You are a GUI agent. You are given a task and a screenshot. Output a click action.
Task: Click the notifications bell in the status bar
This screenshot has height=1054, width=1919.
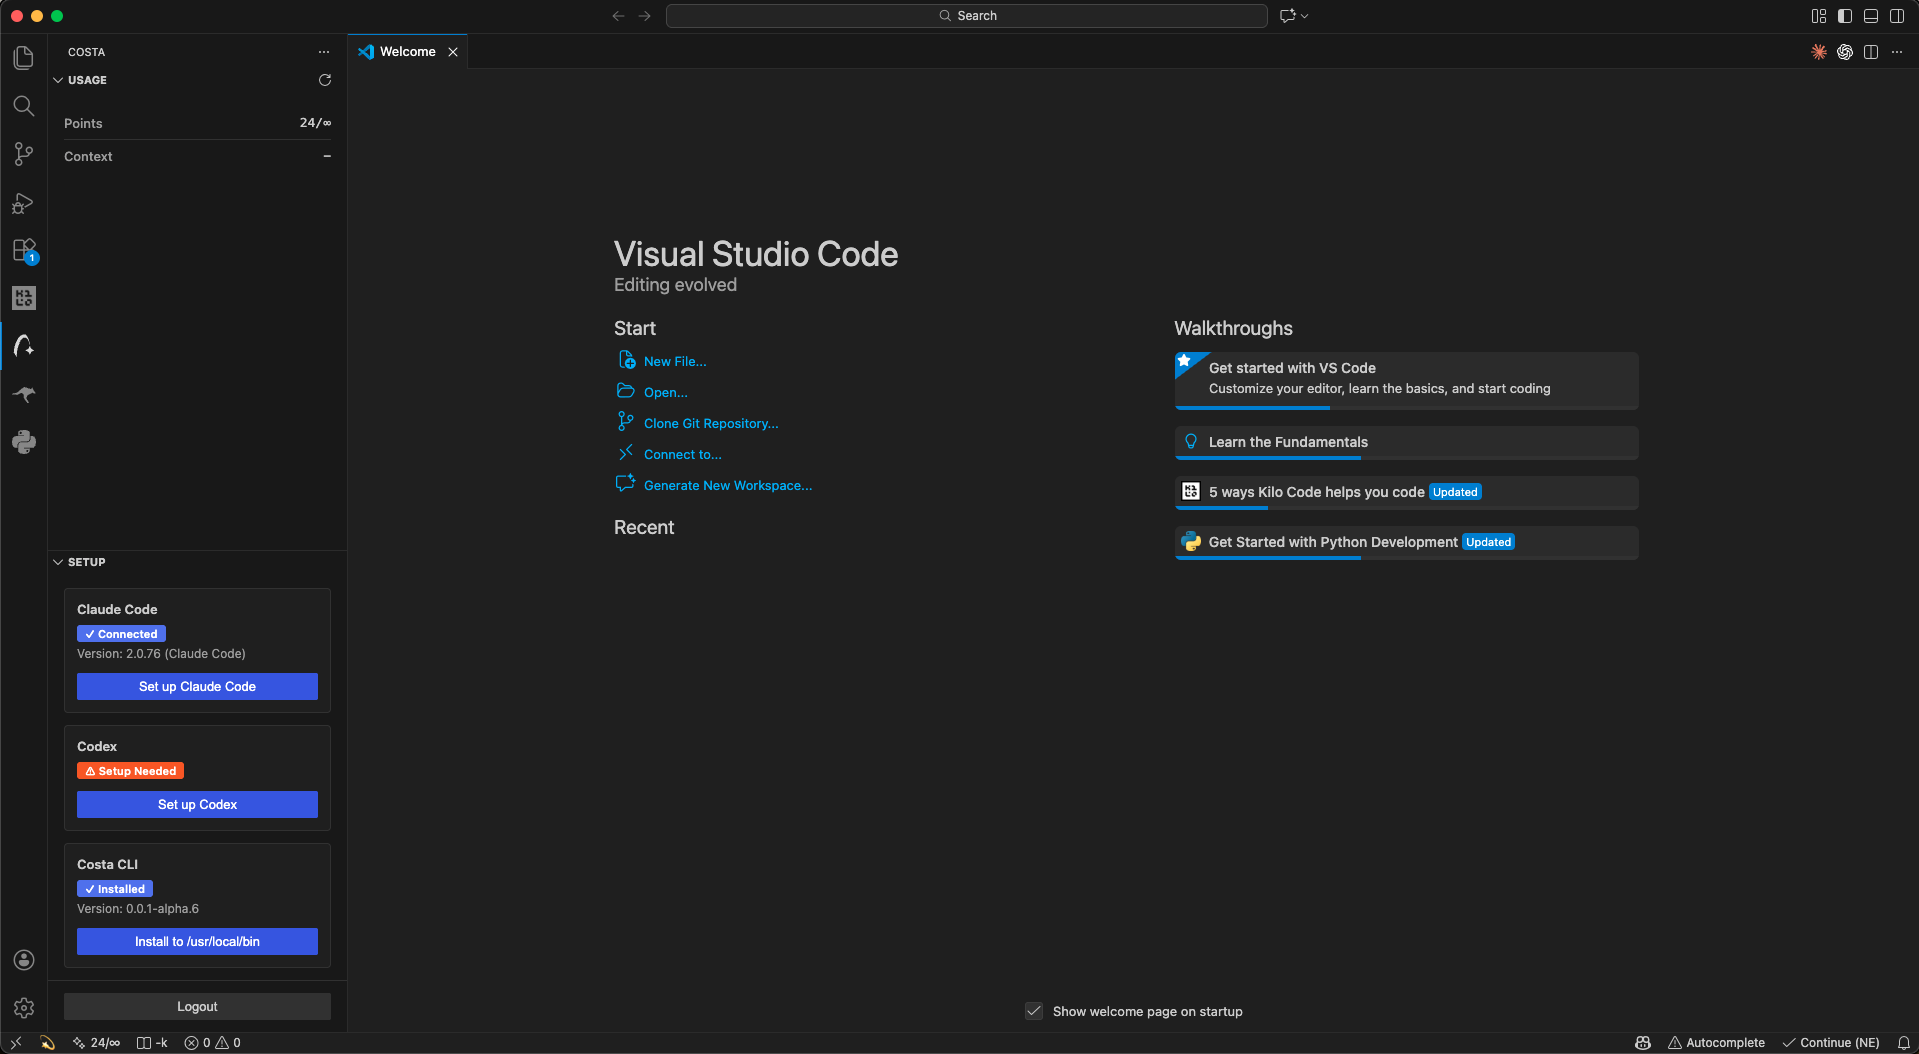click(1902, 1042)
